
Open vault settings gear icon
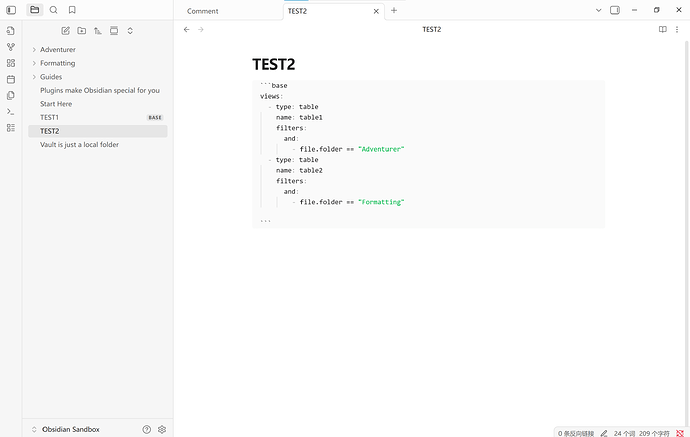click(162, 429)
